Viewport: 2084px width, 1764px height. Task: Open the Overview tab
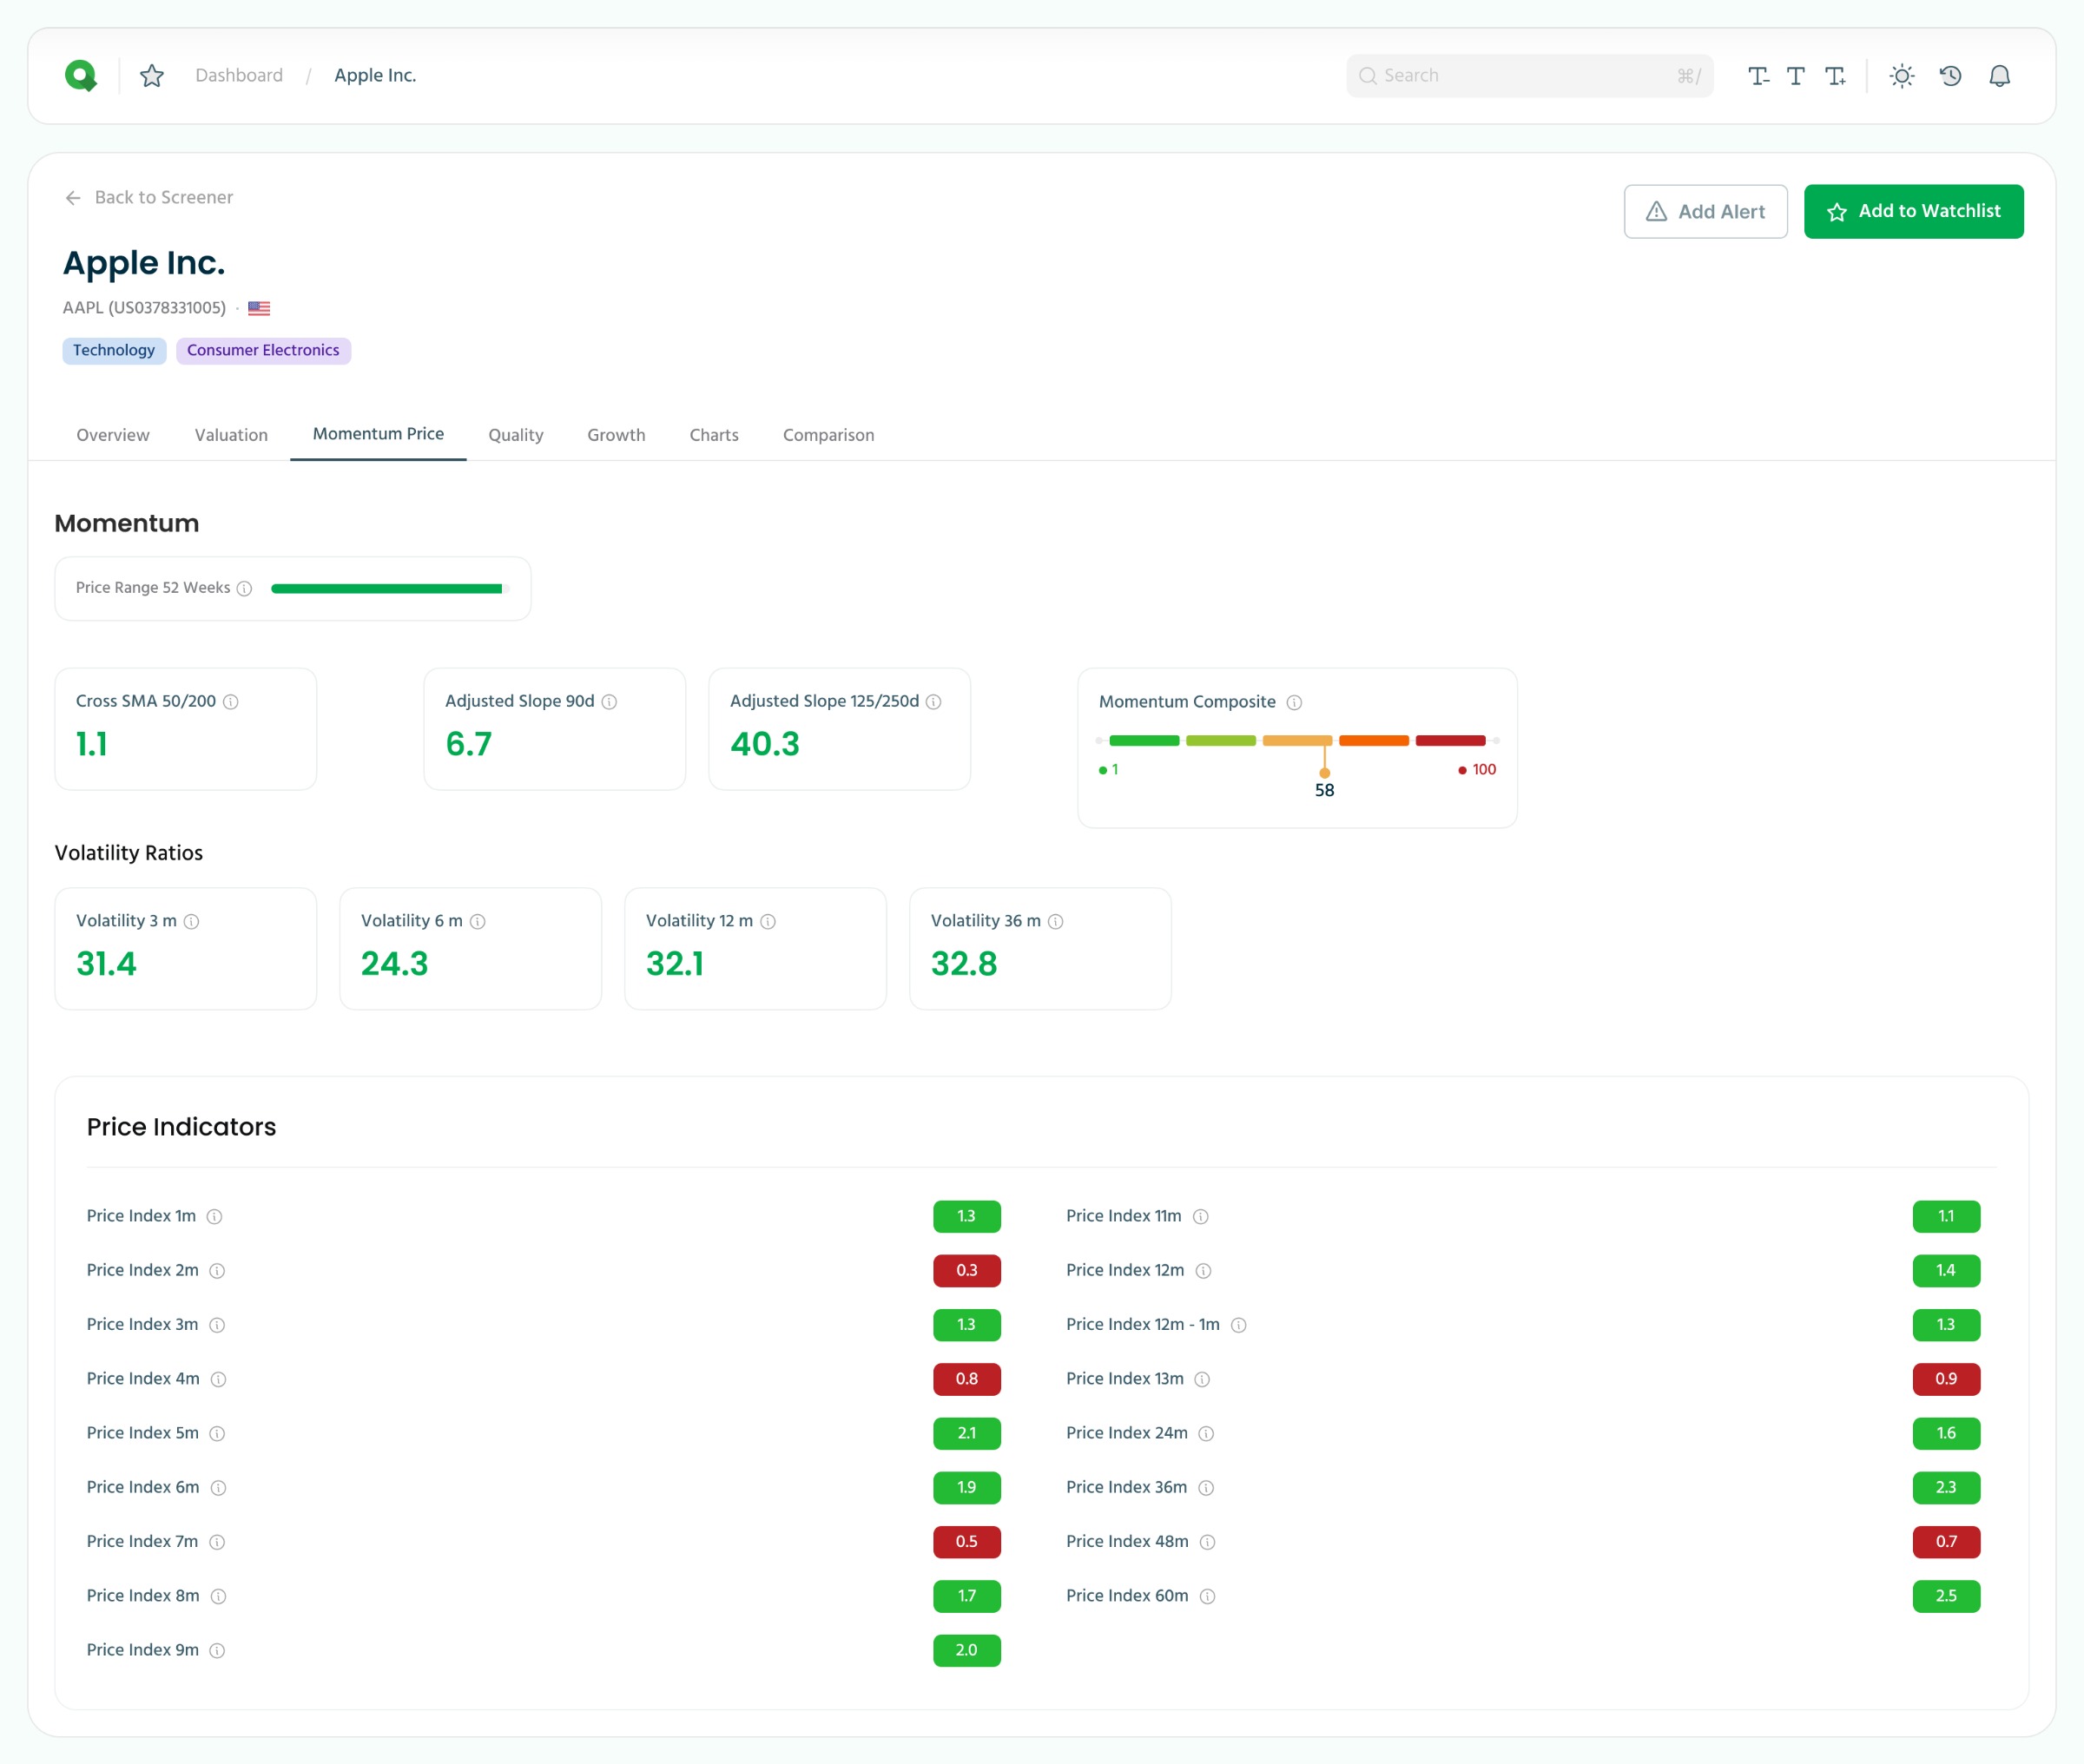(x=113, y=435)
